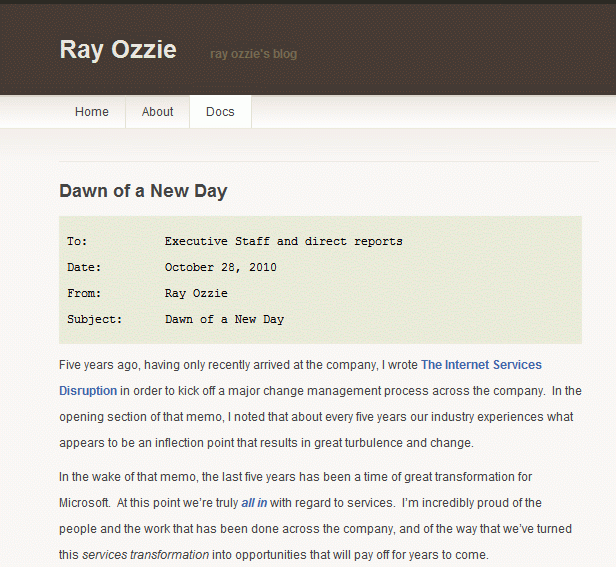
Task: Click the italic "all in" link
Action: [254, 503]
